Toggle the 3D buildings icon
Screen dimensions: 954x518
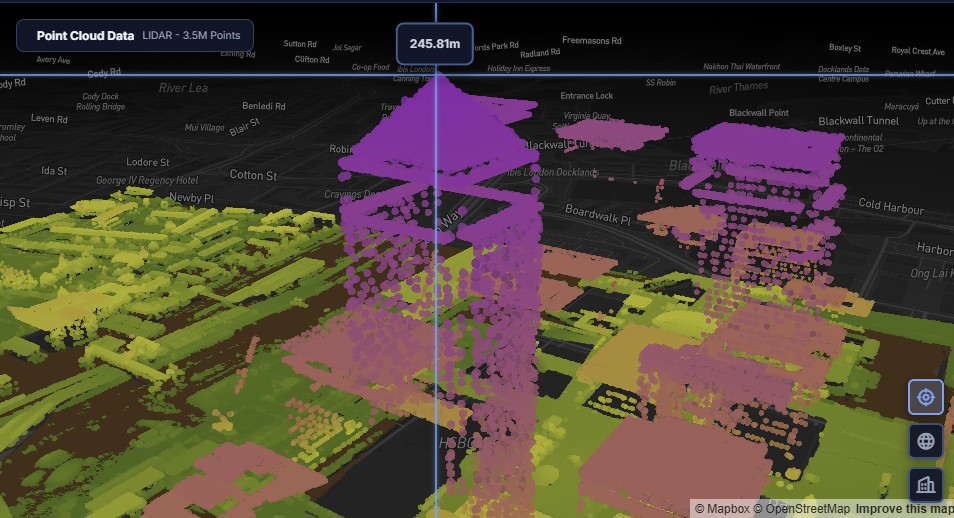[x=925, y=485]
